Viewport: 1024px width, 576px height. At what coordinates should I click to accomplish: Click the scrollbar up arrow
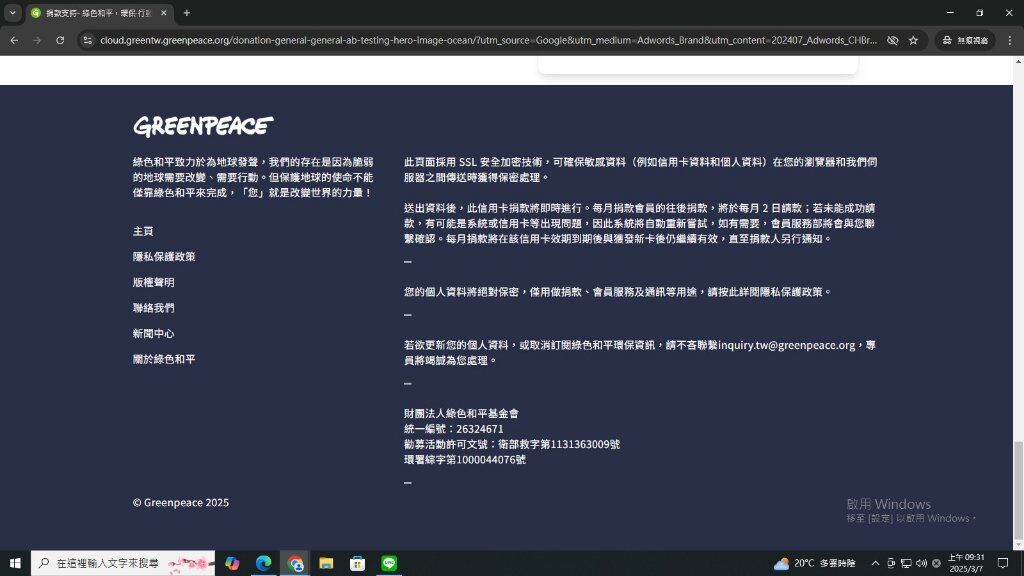[1018, 61]
